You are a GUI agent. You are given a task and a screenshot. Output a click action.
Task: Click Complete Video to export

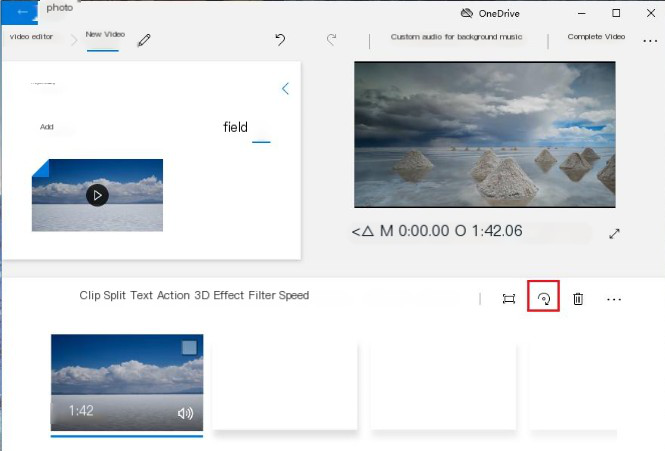tap(596, 37)
